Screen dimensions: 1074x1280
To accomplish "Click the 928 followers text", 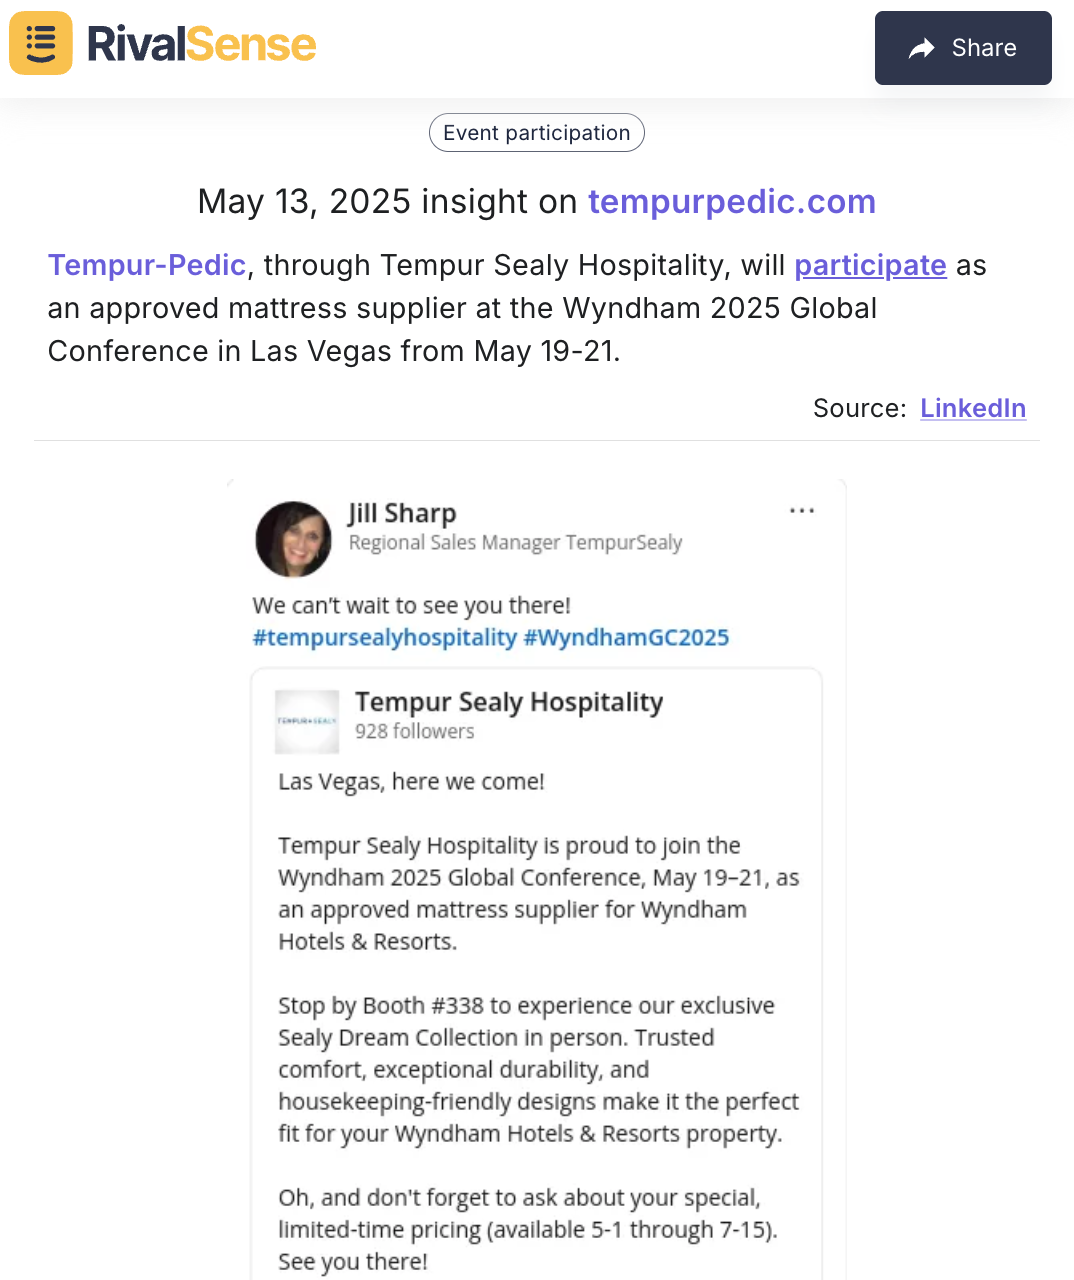I will point(415,731).
